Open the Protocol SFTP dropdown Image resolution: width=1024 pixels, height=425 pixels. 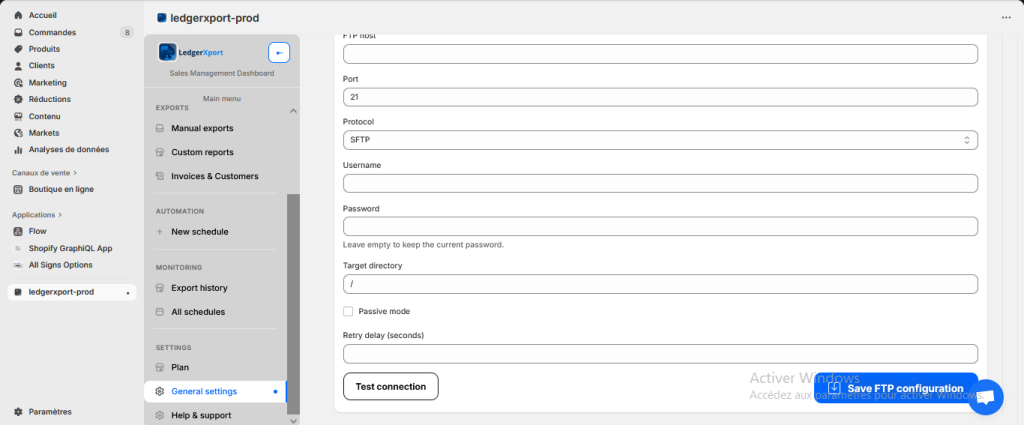660,140
